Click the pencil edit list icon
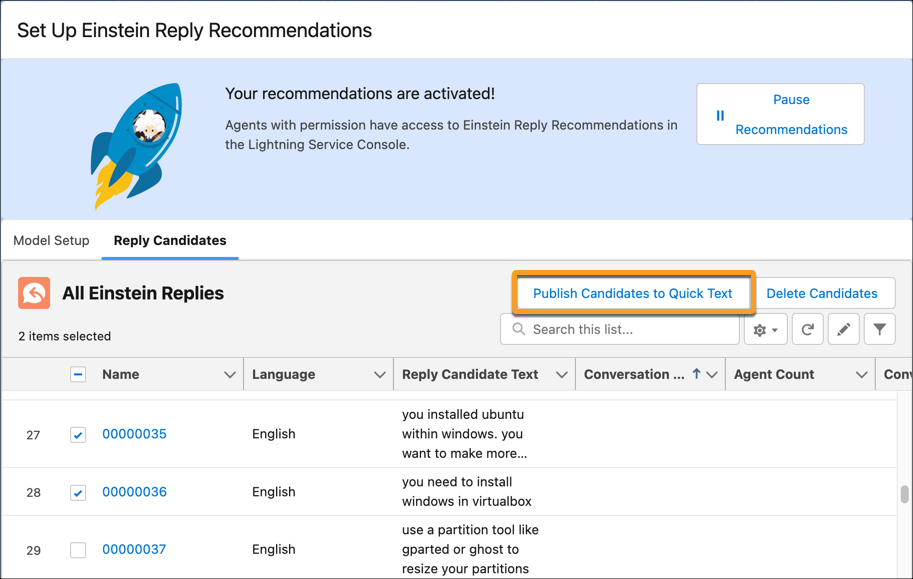Image resolution: width=913 pixels, height=579 pixels. [844, 330]
